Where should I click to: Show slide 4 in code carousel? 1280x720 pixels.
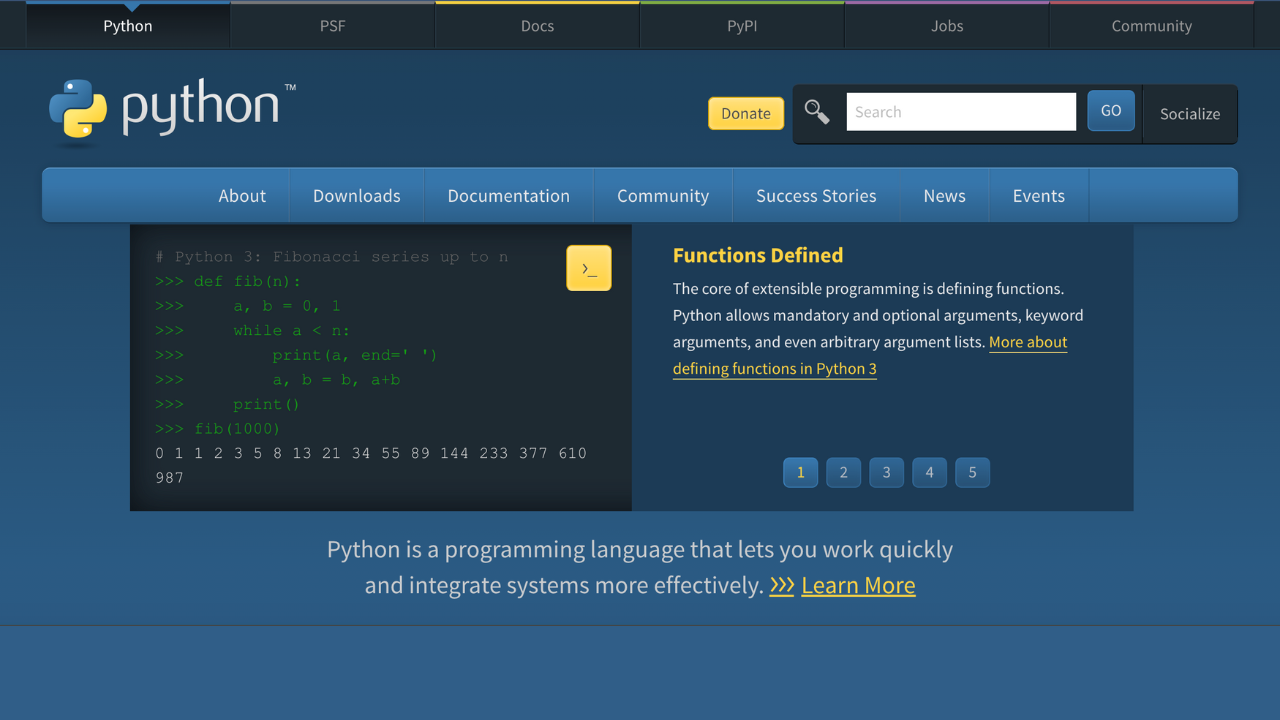(x=929, y=473)
